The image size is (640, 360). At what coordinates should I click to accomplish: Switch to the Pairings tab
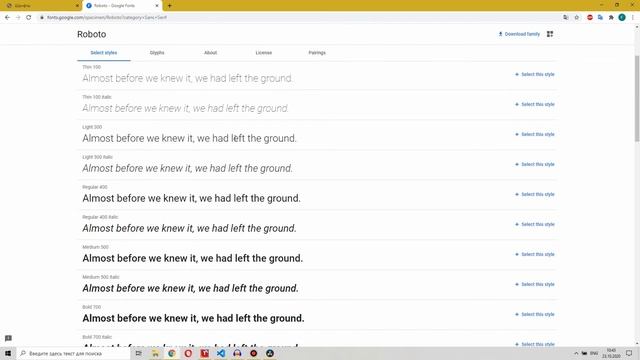click(317, 53)
